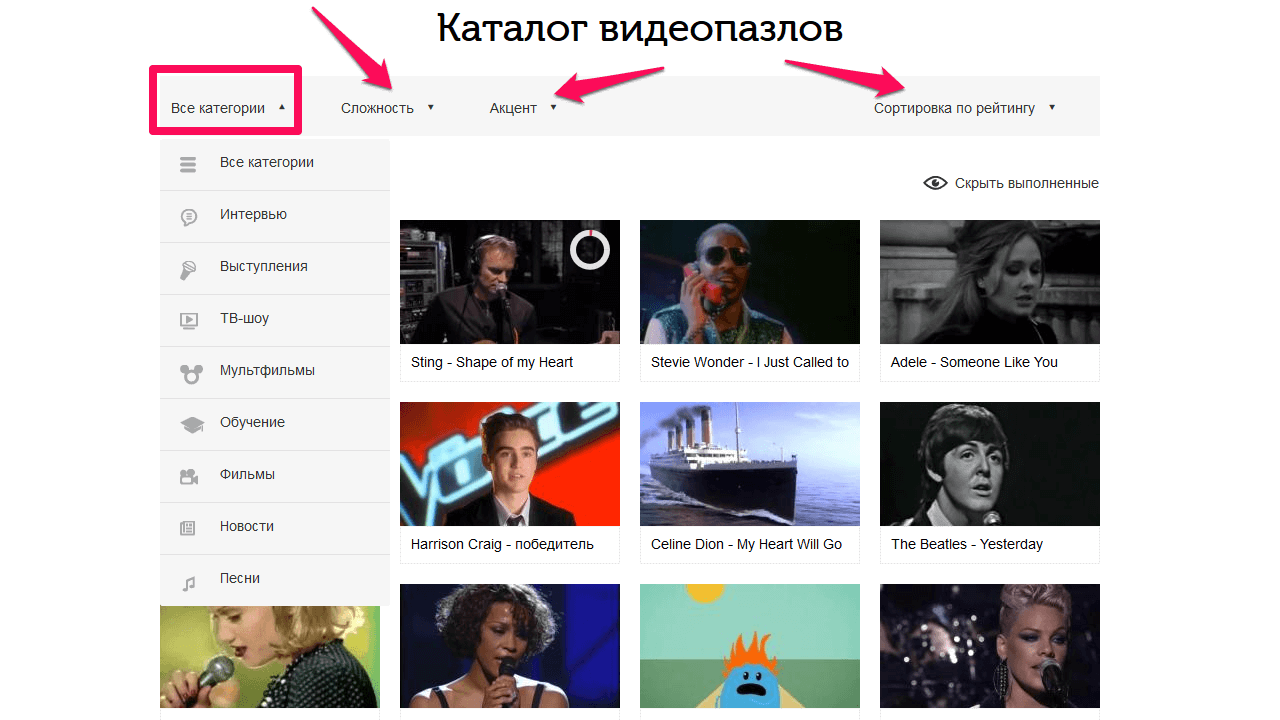Click the music note icon for Песни
This screenshot has width=1280, height=720.
(x=188, y=583)
